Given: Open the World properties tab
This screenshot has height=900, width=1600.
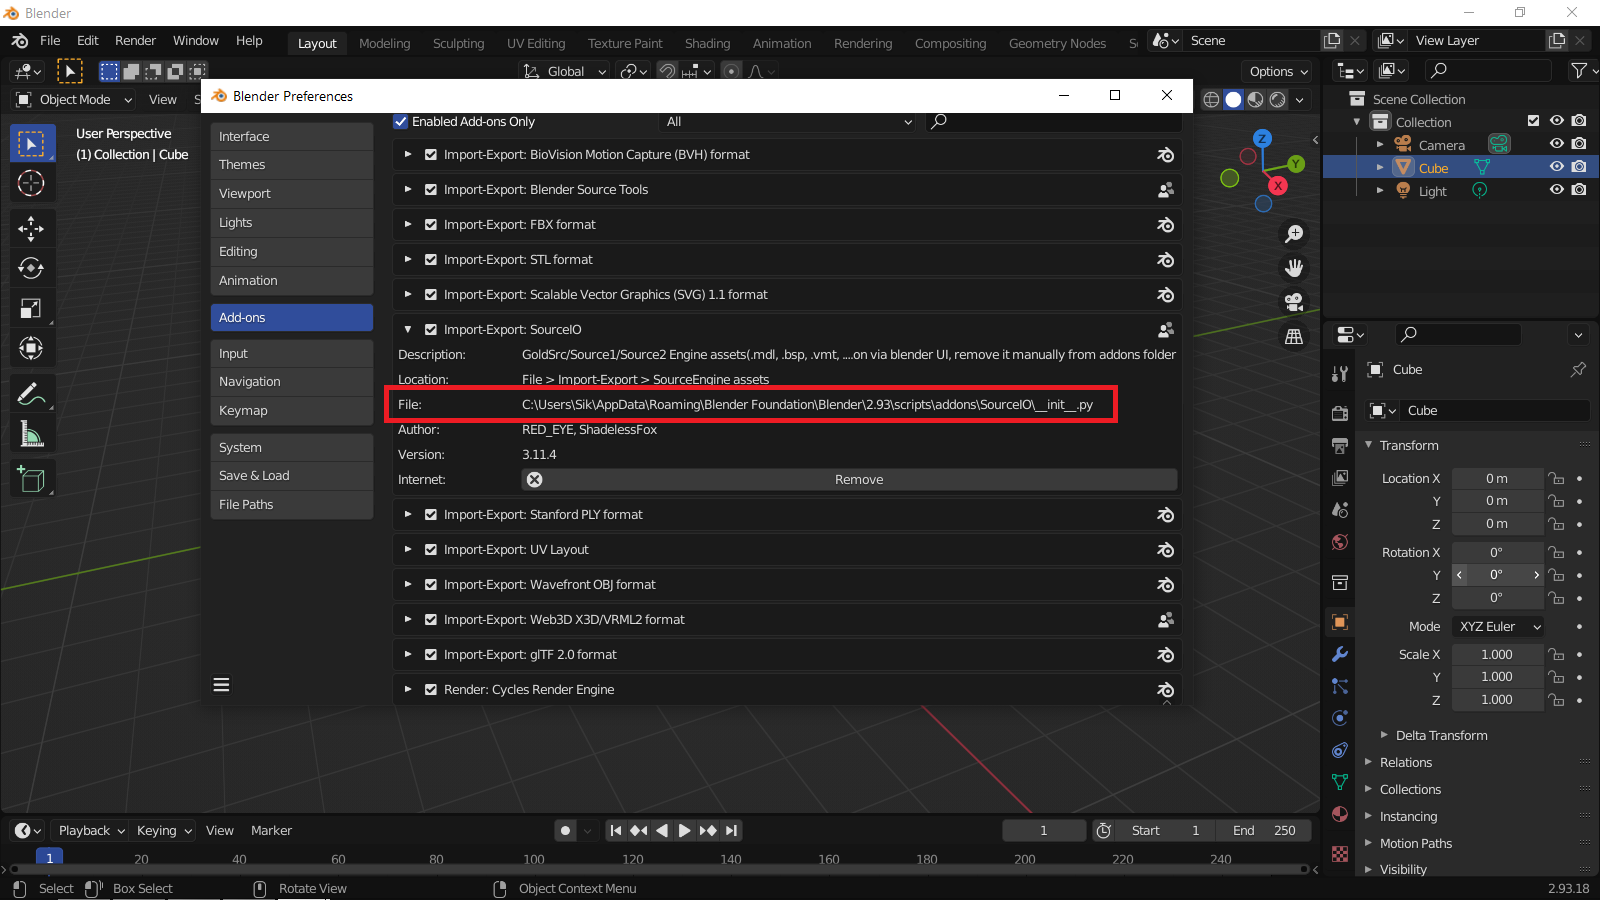Looking at the screenshot, I should click(1340, 542).
